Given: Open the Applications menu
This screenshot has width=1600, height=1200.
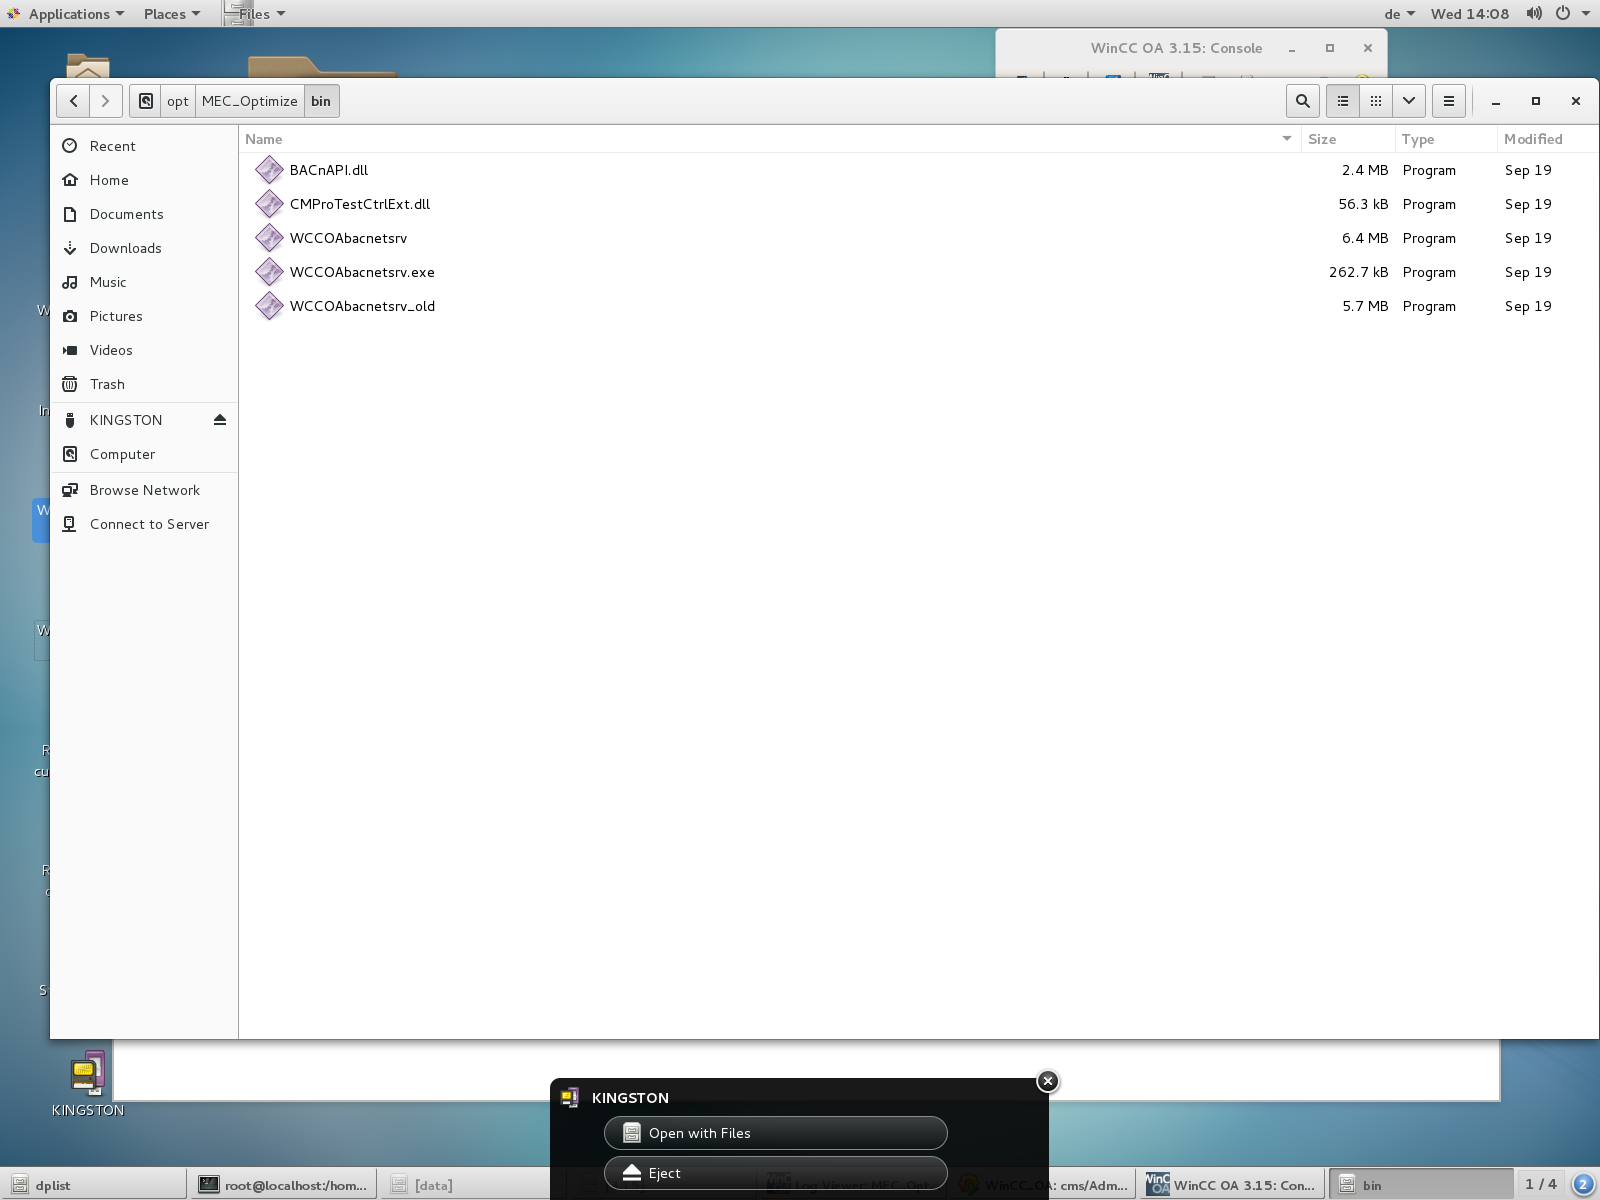Looking at the screenshot, I should click(x=68, y=14).
